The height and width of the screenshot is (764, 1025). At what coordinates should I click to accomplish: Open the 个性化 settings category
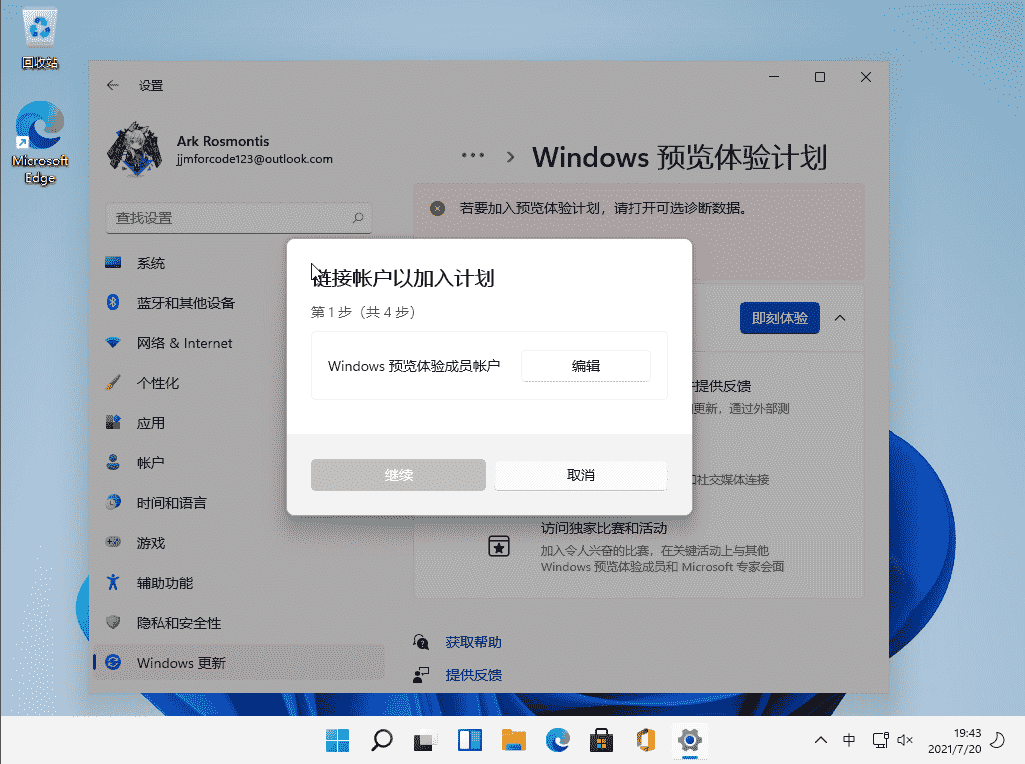click(x=239, y=383)
